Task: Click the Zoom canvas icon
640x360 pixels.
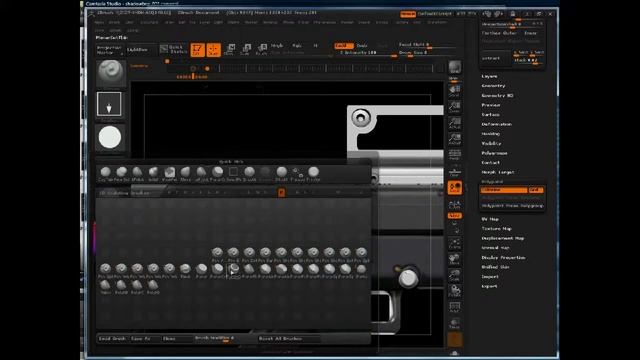Action: (x=455, y=107)
